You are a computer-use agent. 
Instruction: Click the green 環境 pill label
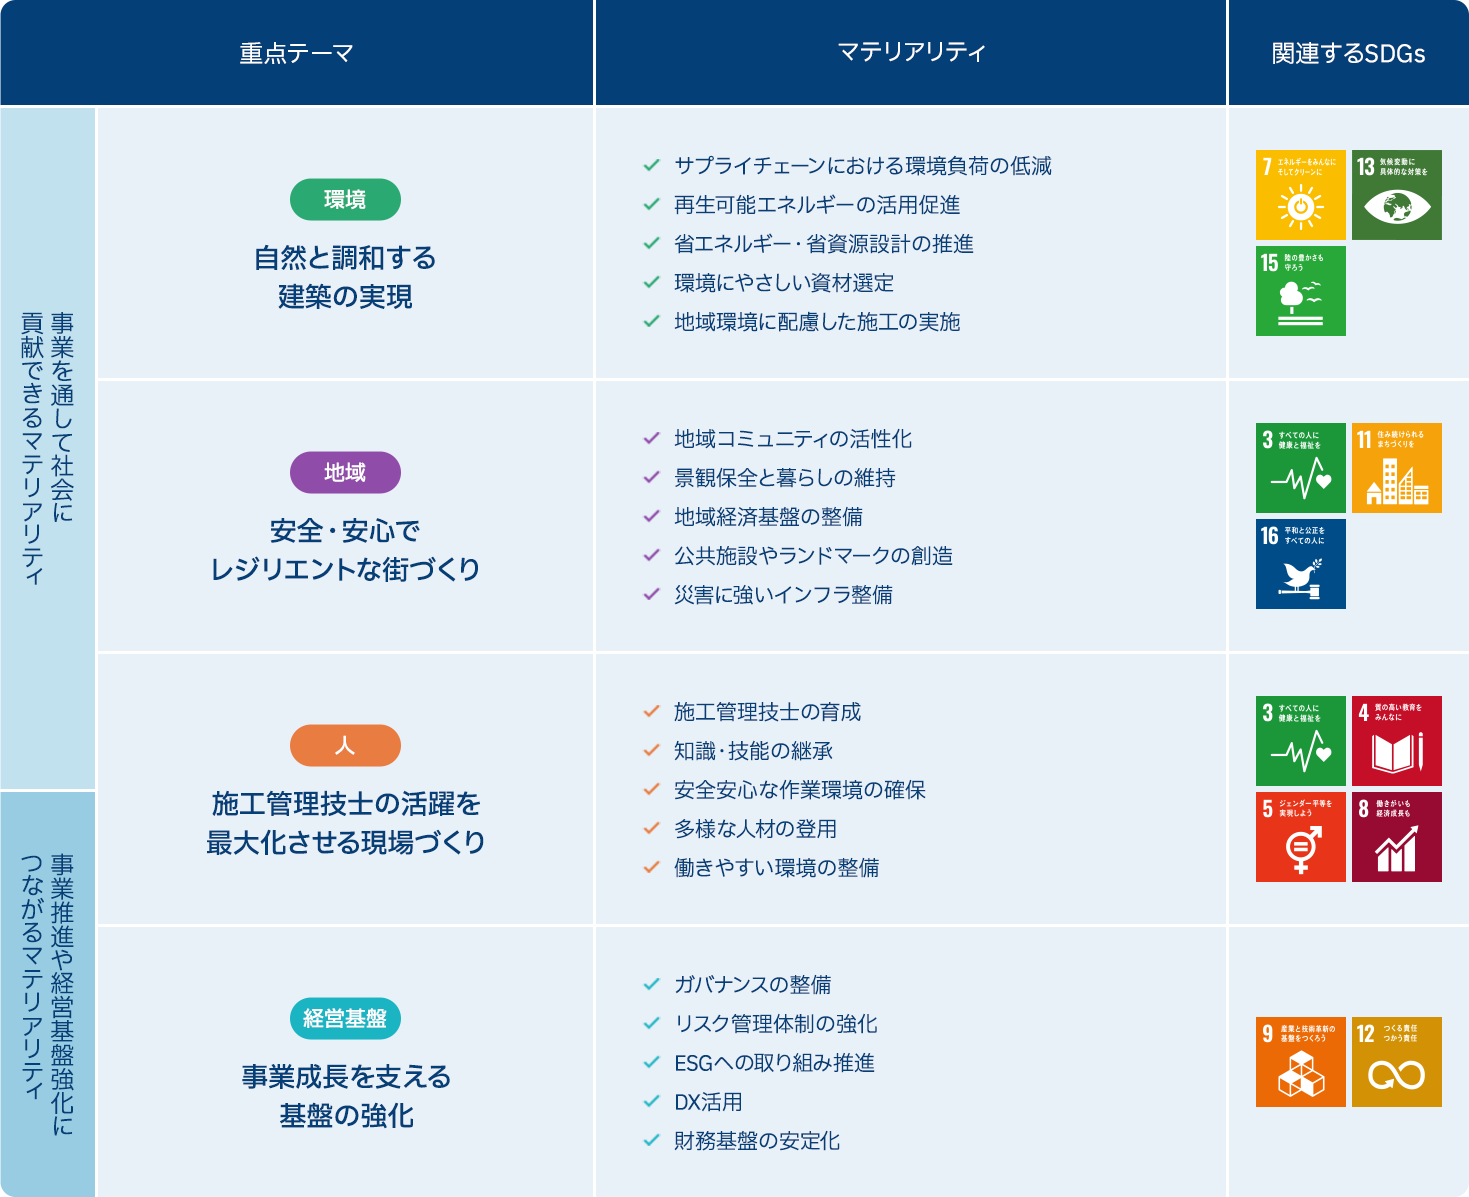coord(345,200)
